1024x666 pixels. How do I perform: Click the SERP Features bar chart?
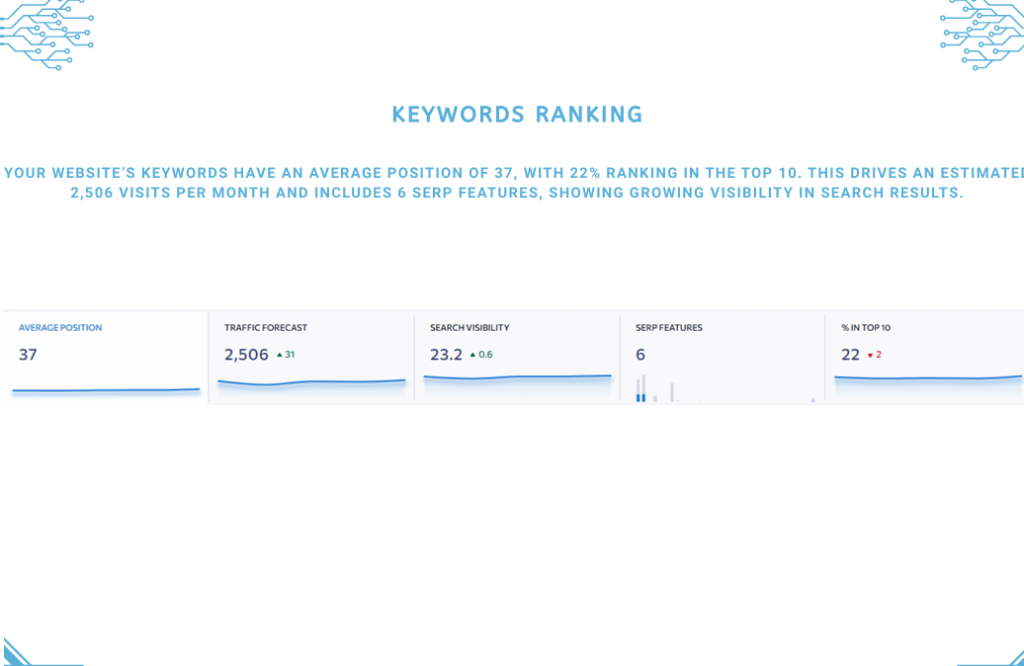725,388
